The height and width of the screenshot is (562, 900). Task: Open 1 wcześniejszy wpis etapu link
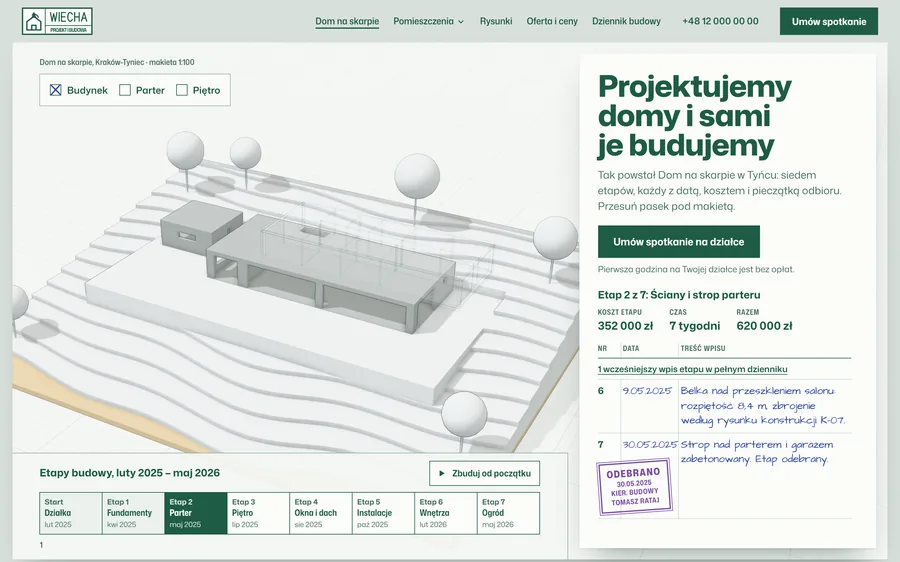pos(692,369)
